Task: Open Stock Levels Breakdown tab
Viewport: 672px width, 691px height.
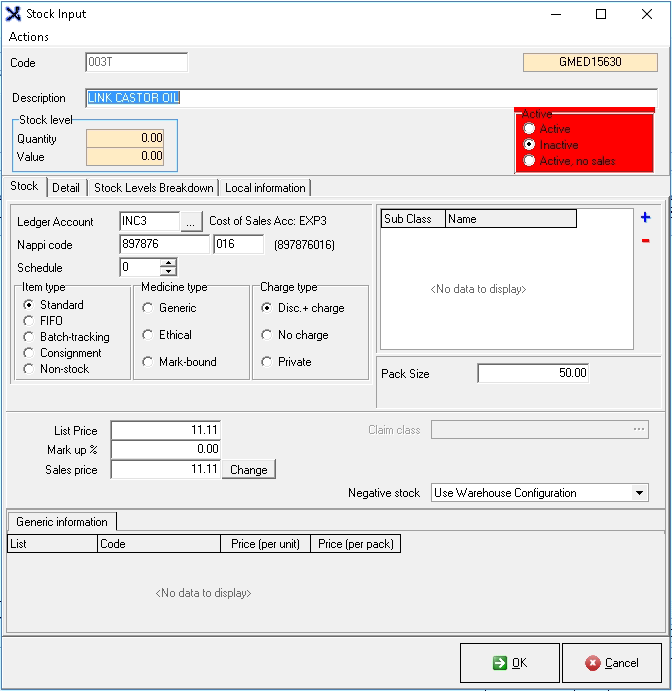Action: click(x=153, y=187)
